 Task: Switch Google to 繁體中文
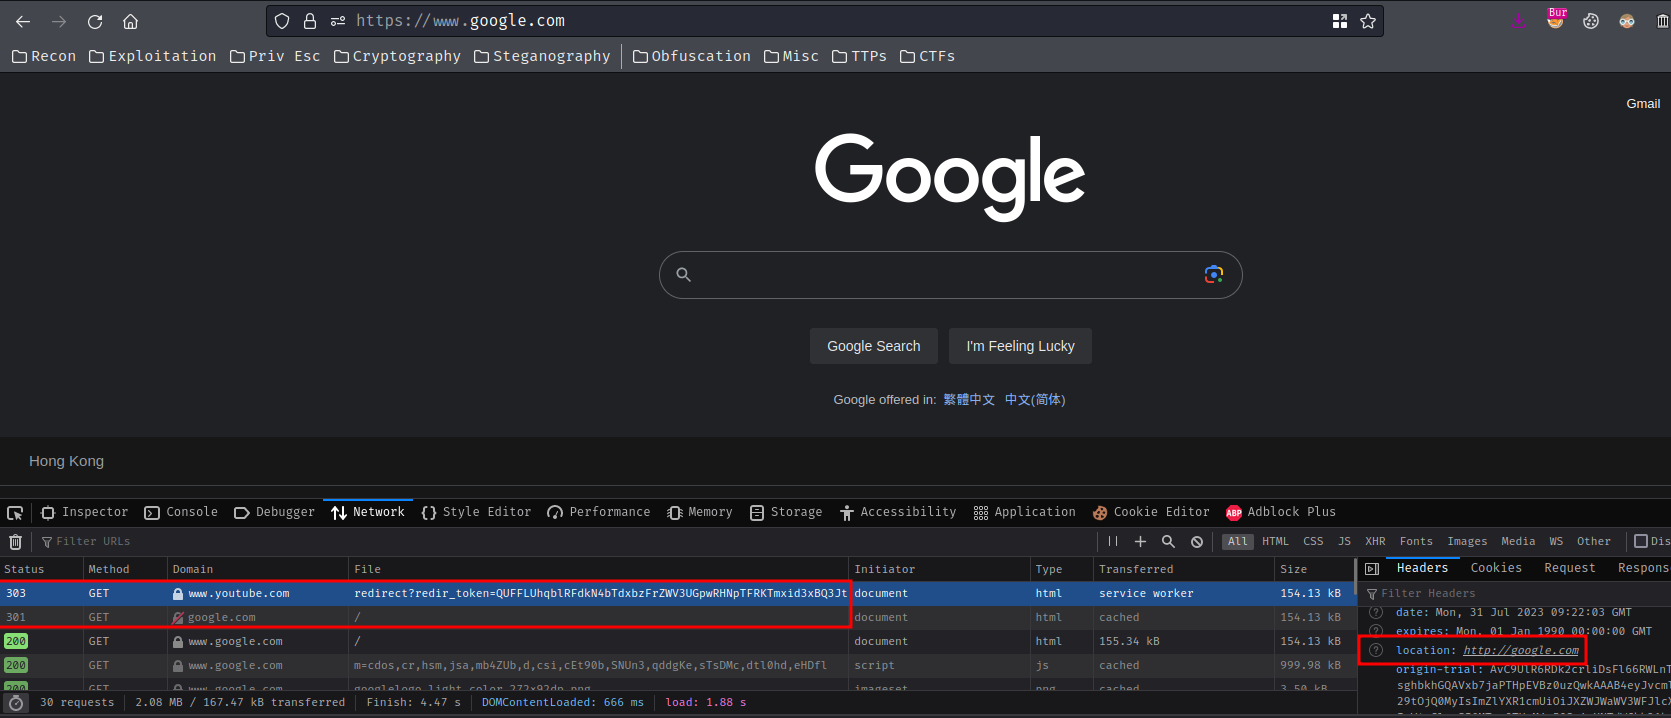tap(969, 400)
